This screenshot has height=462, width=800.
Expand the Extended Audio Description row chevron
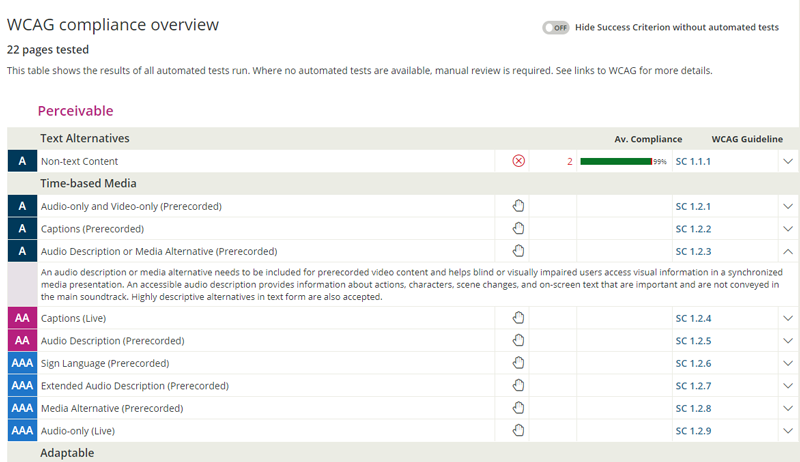coord(787,386)
